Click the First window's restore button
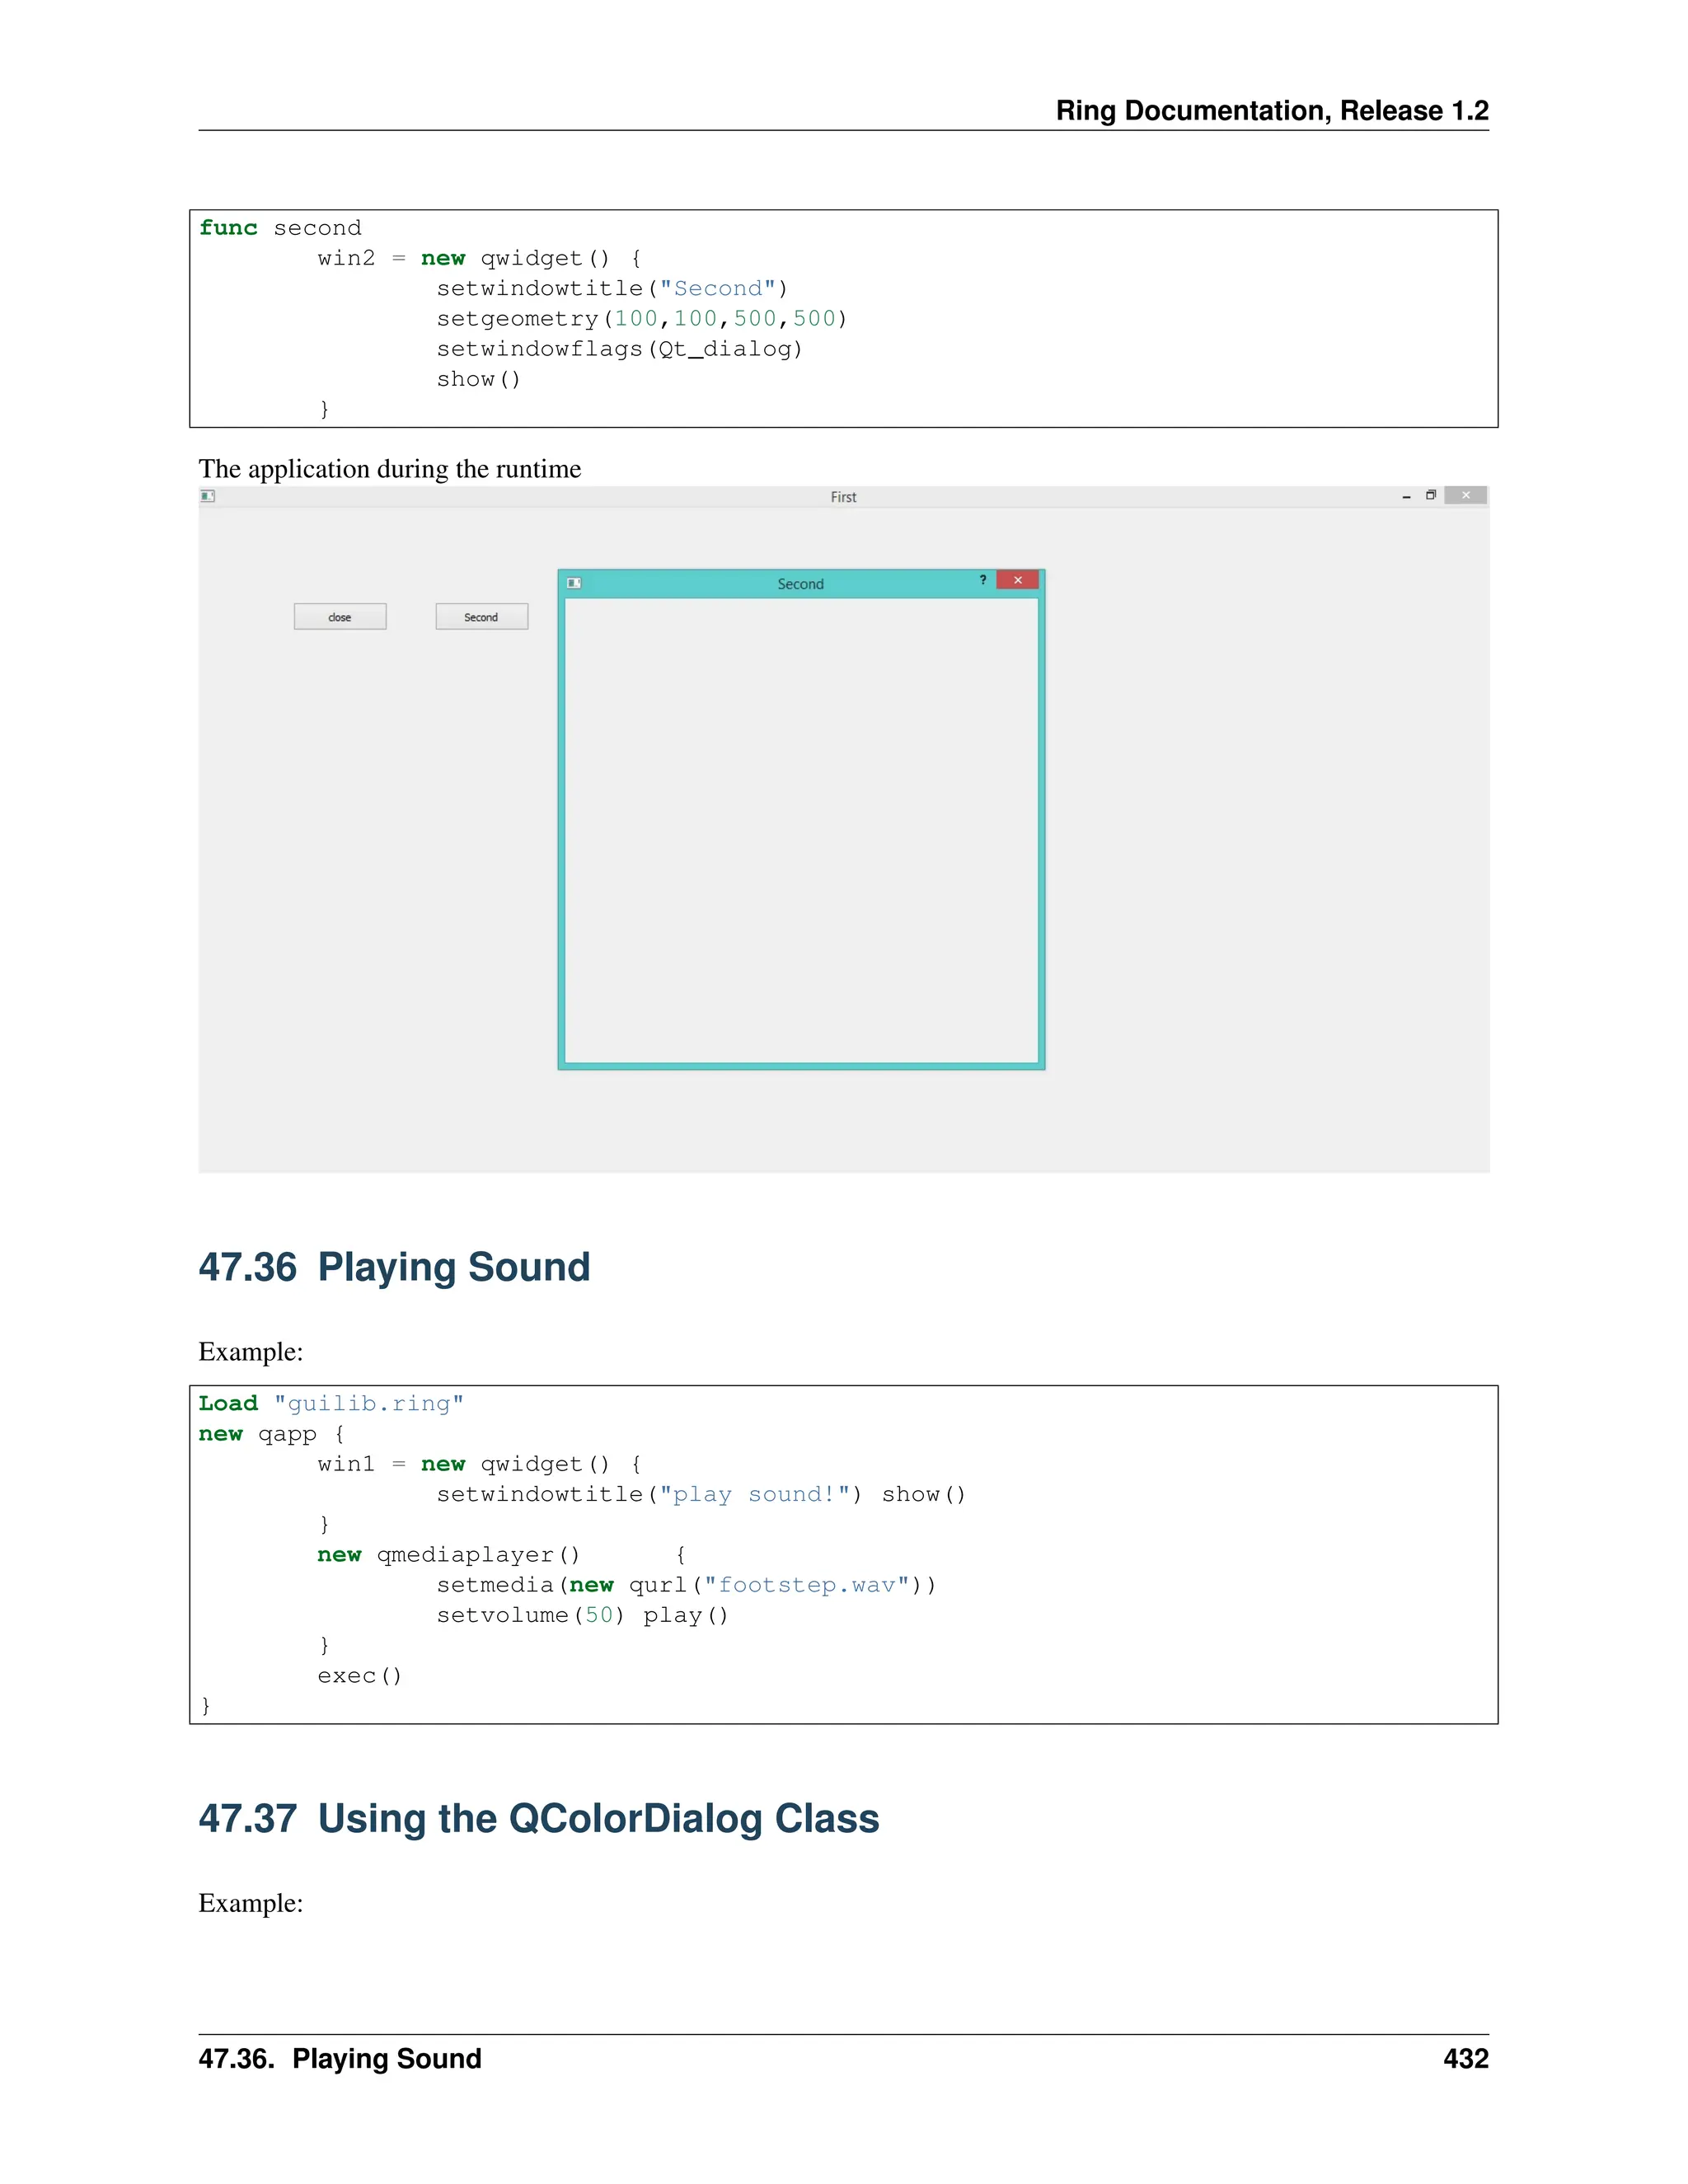 coord(1431,495)
